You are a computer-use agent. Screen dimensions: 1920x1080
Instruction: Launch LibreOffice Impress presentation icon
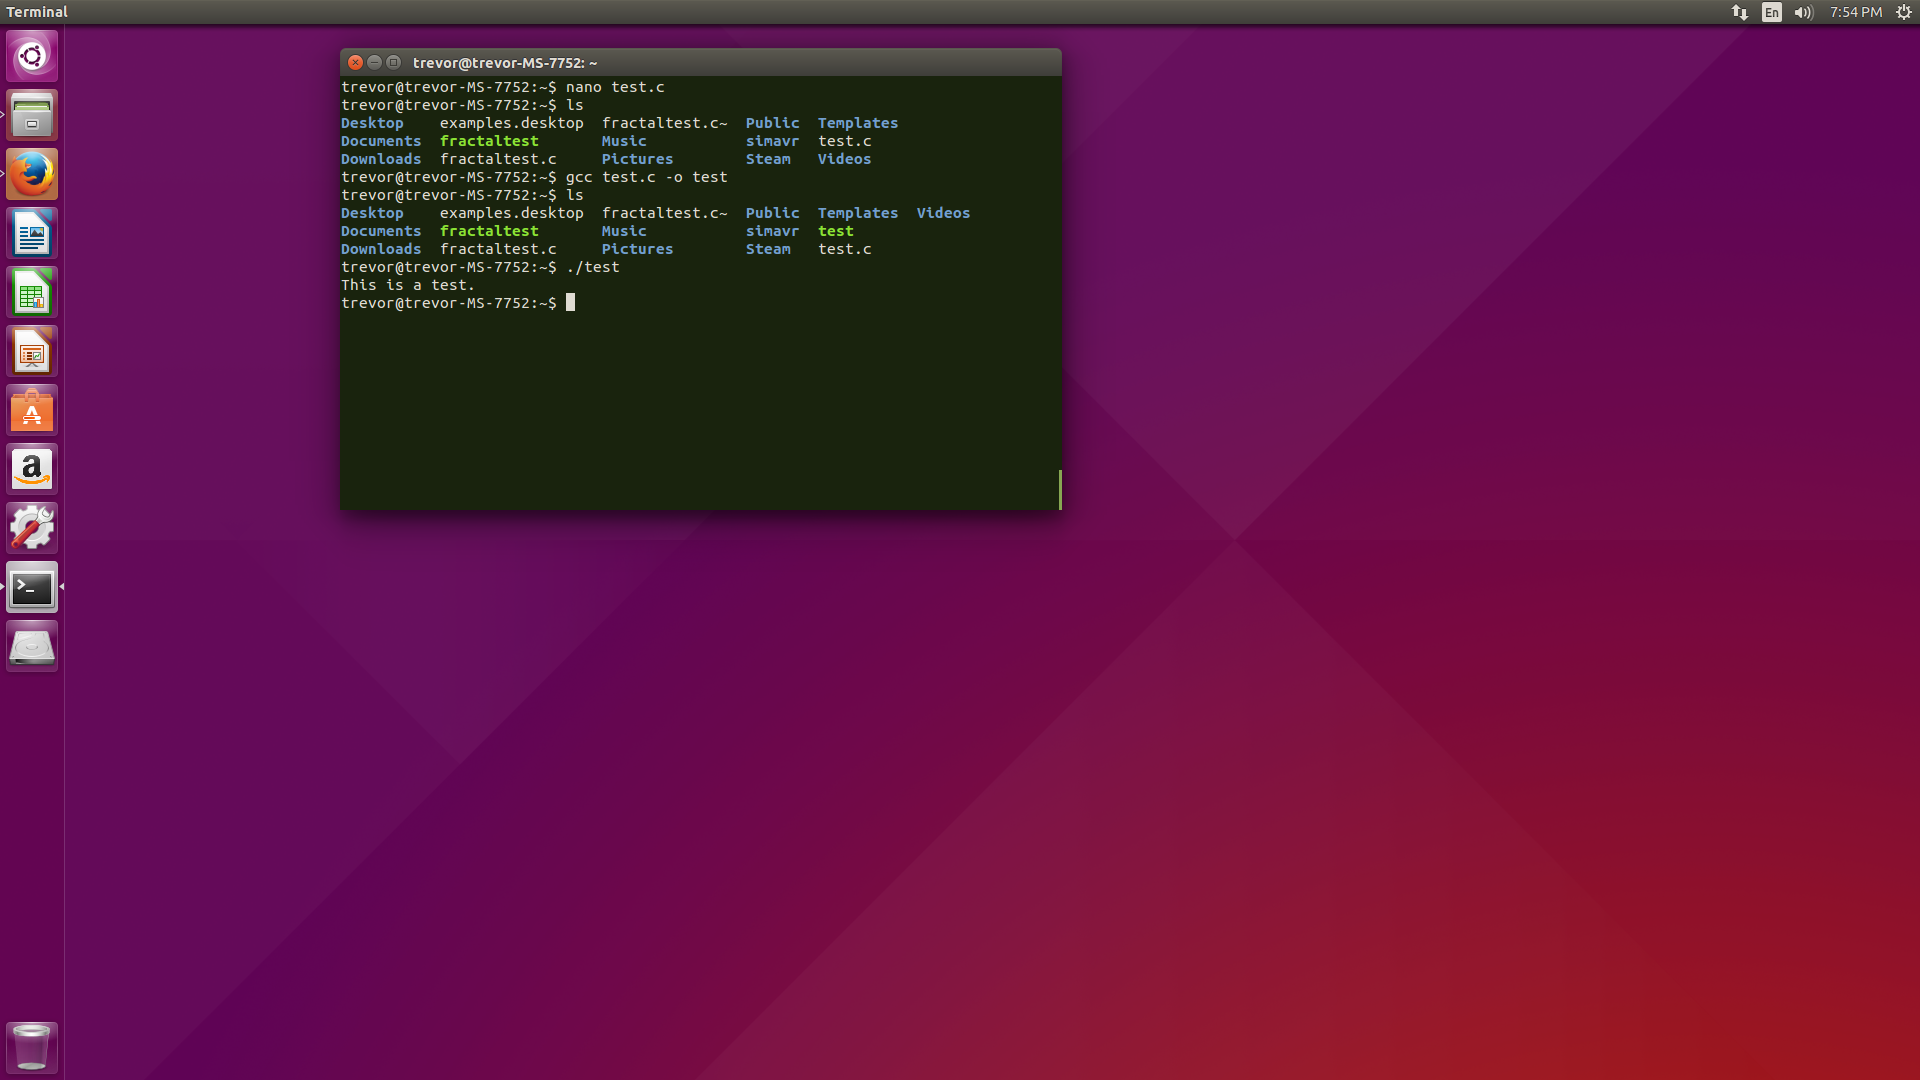pos(32,352)
